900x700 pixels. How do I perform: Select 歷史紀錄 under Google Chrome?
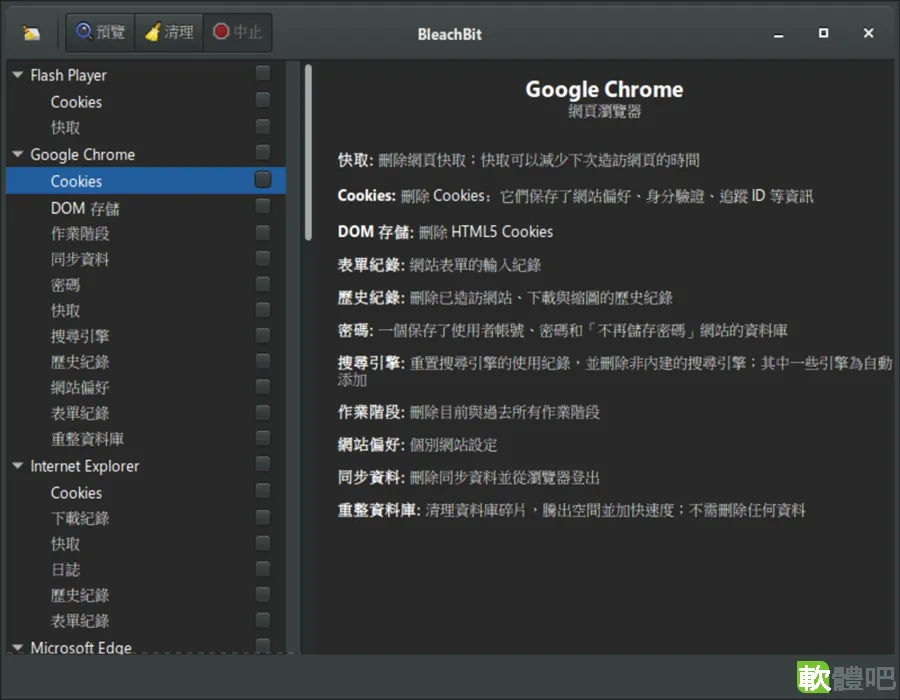tap(146, 362)
